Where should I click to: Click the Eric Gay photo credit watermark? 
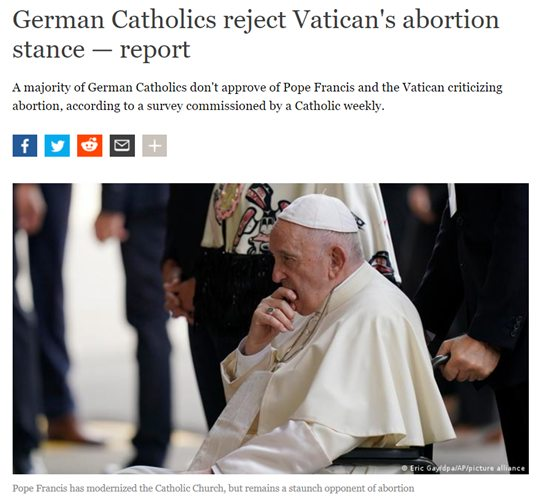[x=463, y=468]
